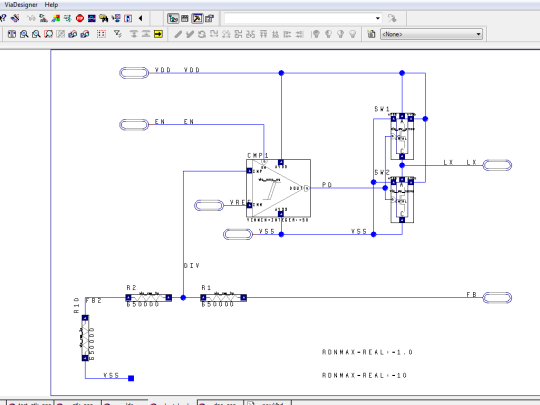Click the PD net label
This screenshot has width=540, height=405.
(x=327, y=185)
